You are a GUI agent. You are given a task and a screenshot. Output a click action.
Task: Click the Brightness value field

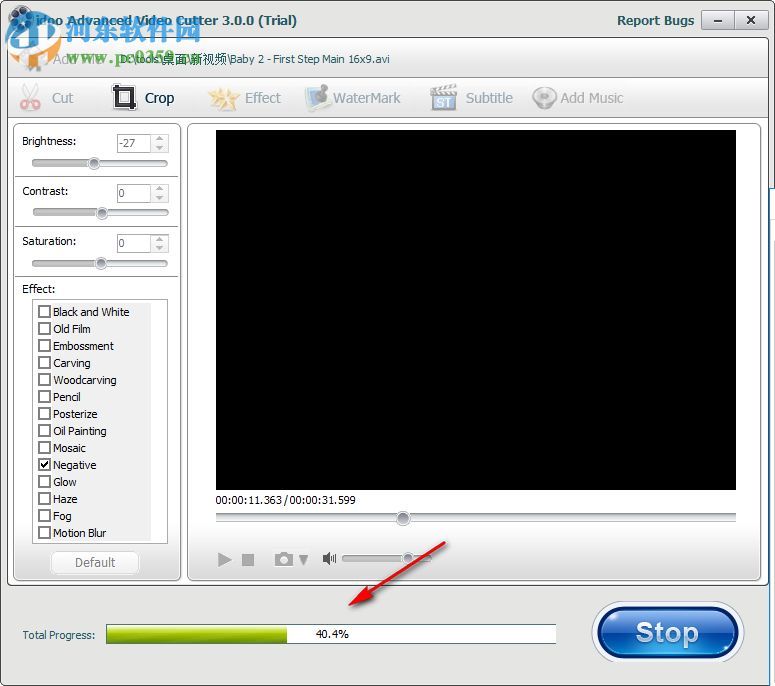click(x=133, y=143)
